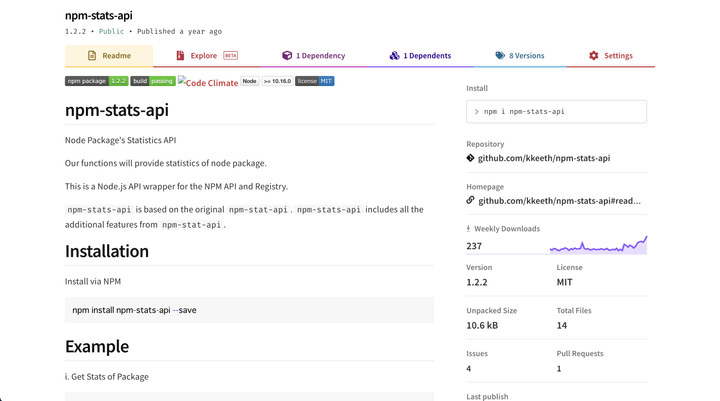The width and height of the screenshot is (720, 401).
Task: Click the broken Code Climate image icon
Action: click(x=183, y=81)
